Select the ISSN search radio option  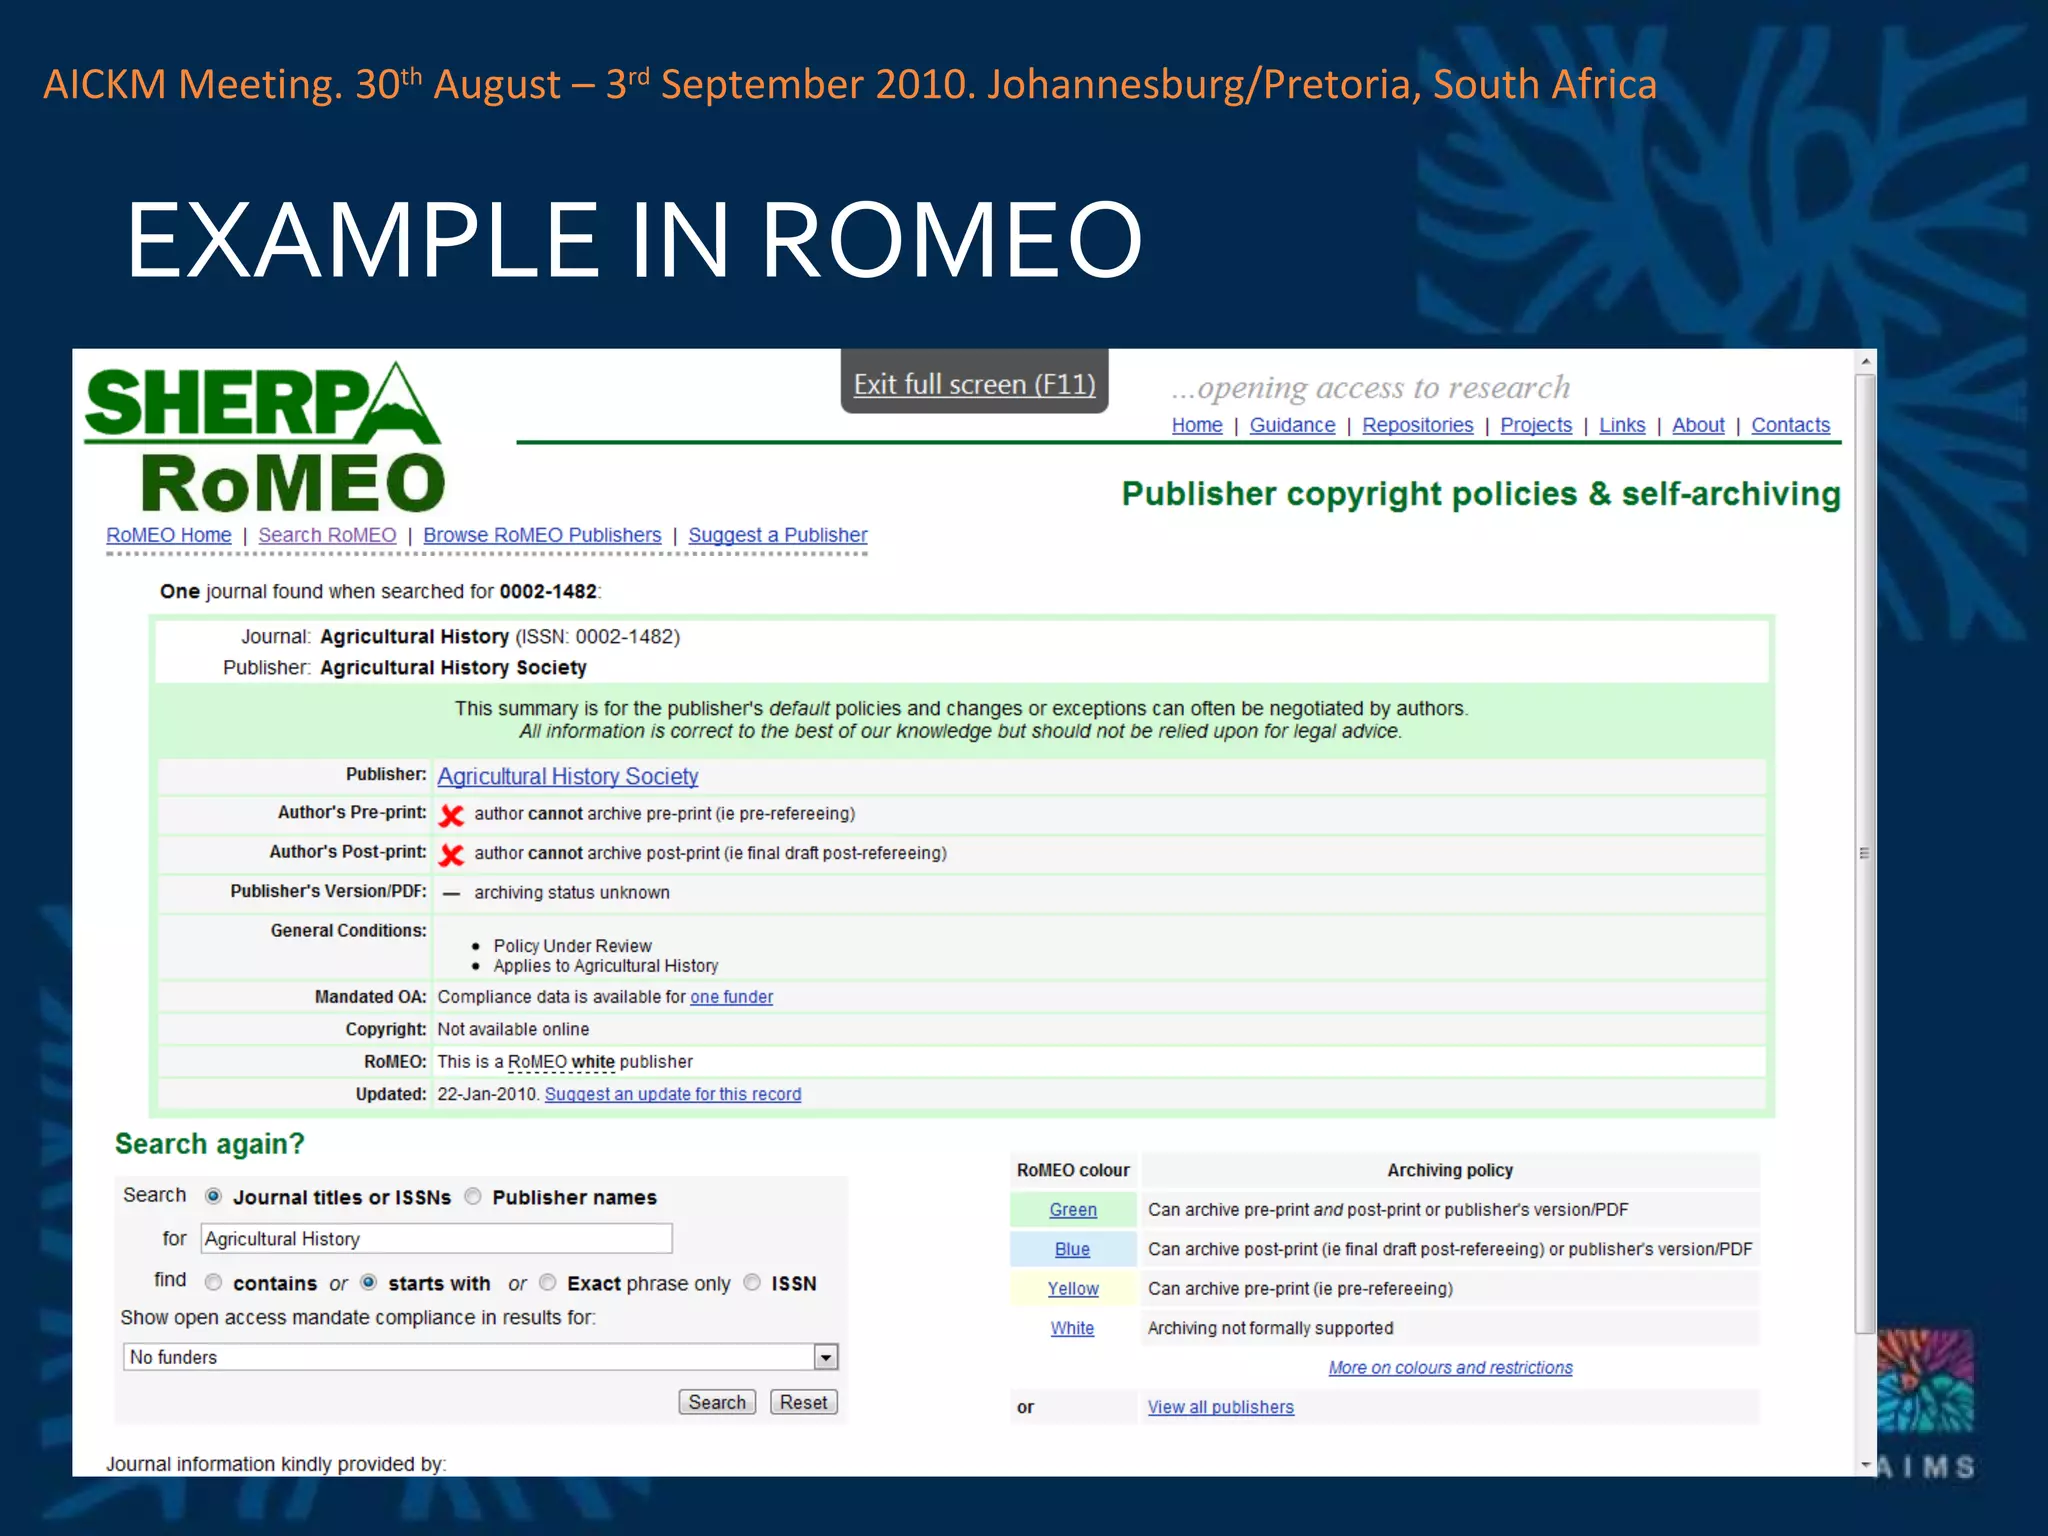[752, 1282]
